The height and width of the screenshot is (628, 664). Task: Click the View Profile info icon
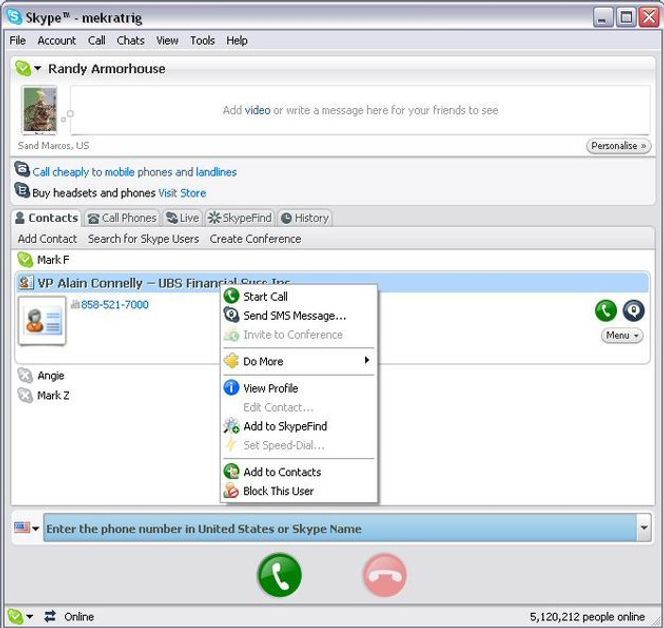click(x=231, y=387)
